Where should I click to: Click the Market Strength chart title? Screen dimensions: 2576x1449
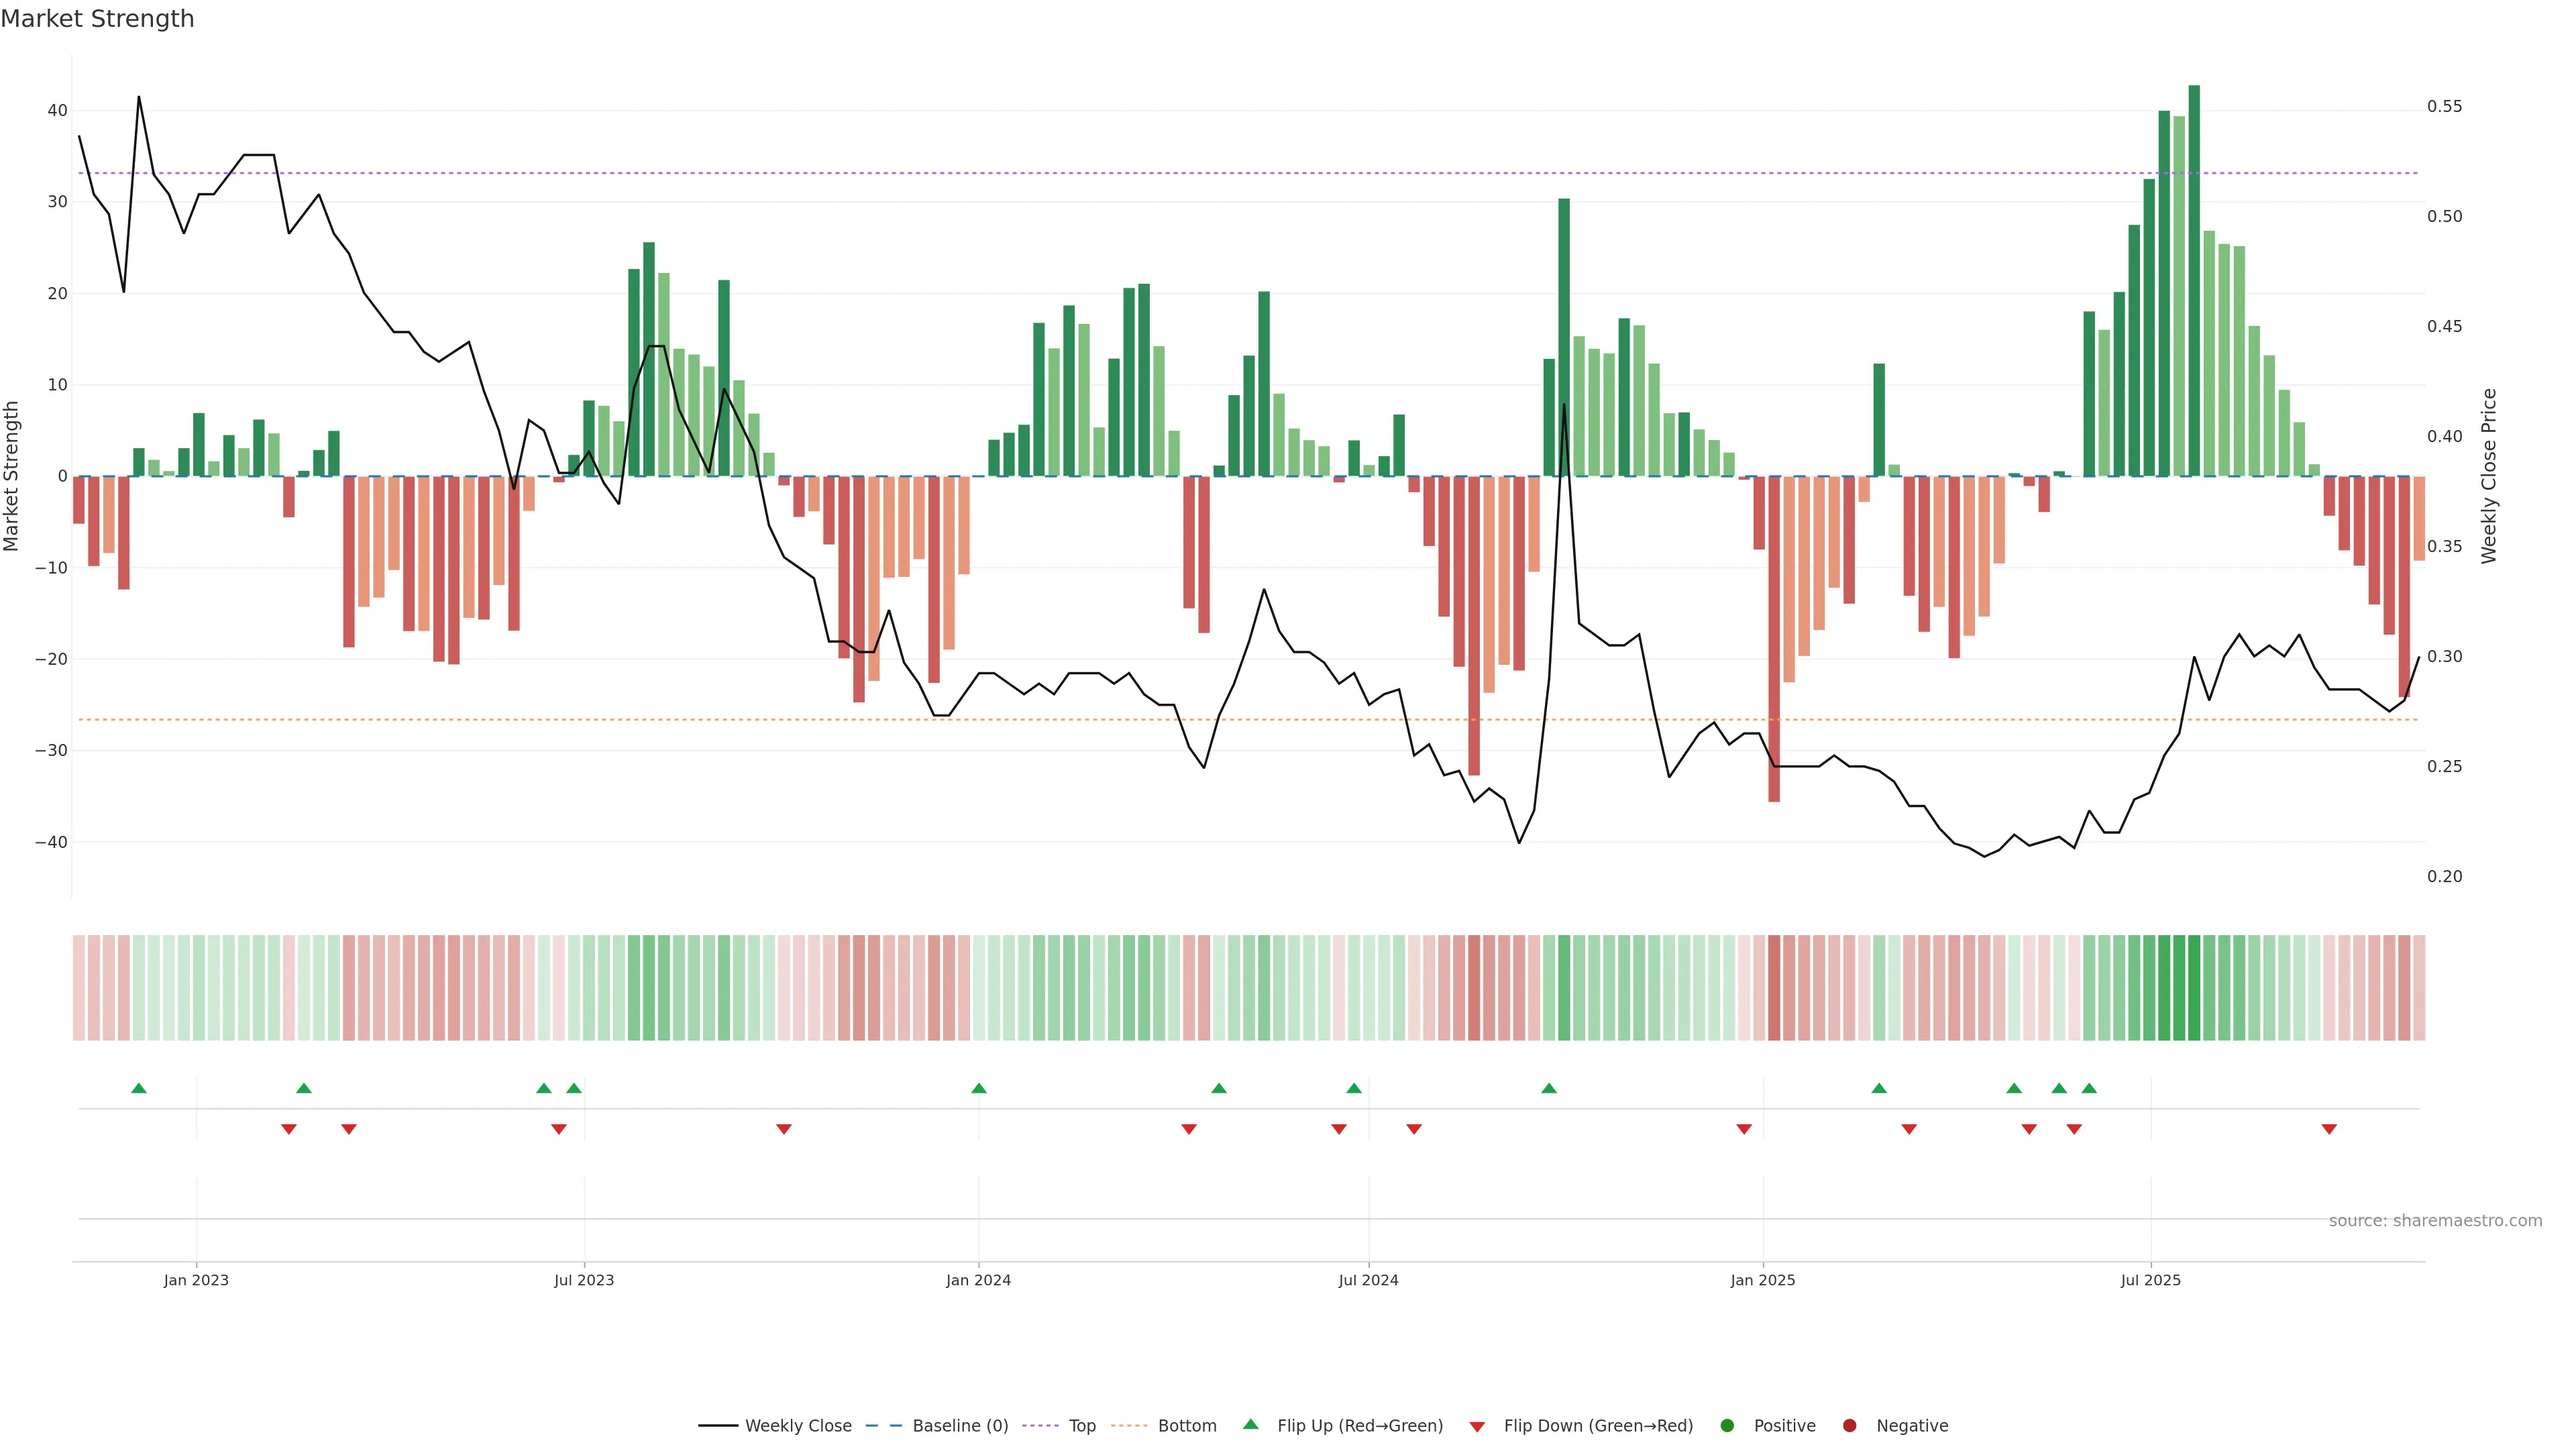pyautogui.click(x=97, y=19)
